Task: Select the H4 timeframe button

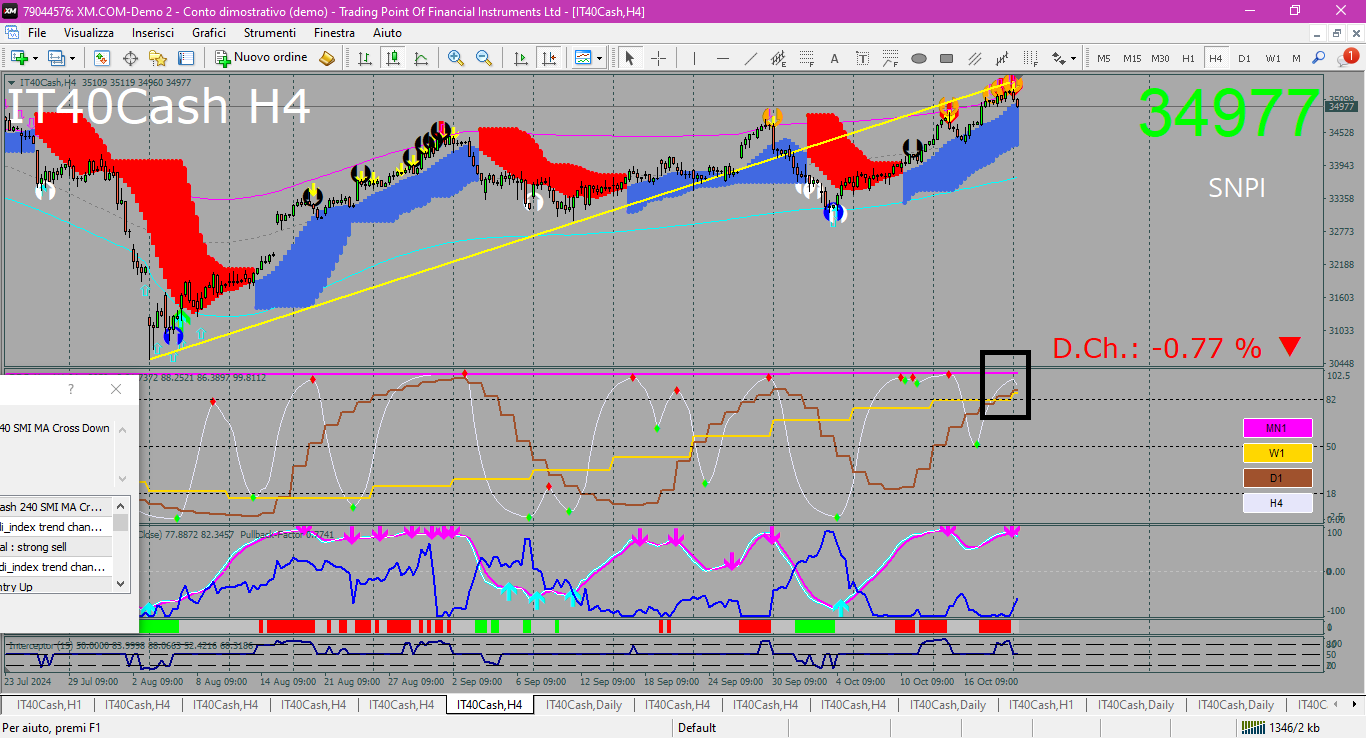Action: point(1216,58)
